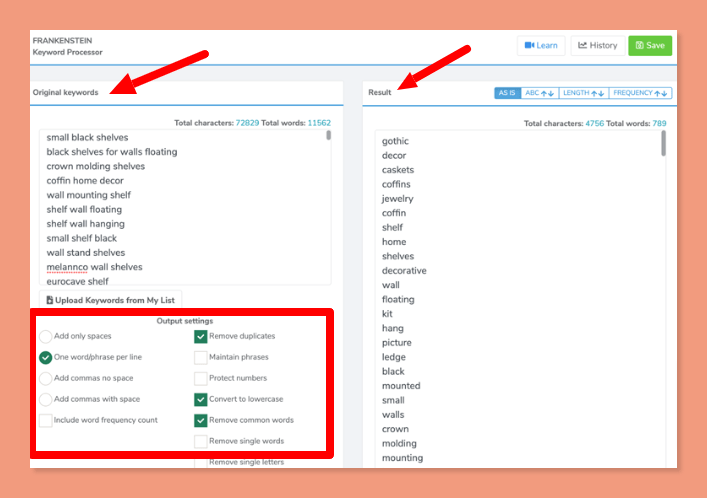
Task: Click the video camera icon in Learn
Action: tap(529, 45)
